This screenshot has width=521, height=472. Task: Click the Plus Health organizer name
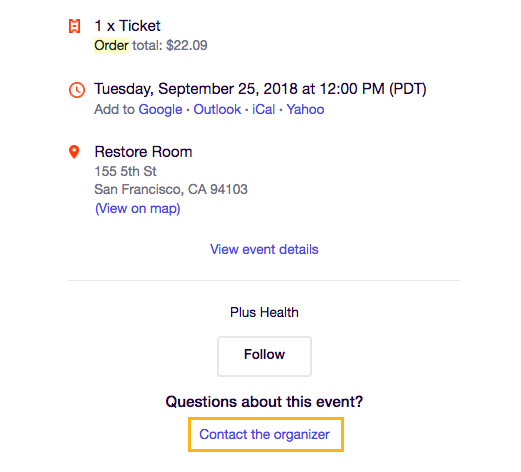pos(264,313)
